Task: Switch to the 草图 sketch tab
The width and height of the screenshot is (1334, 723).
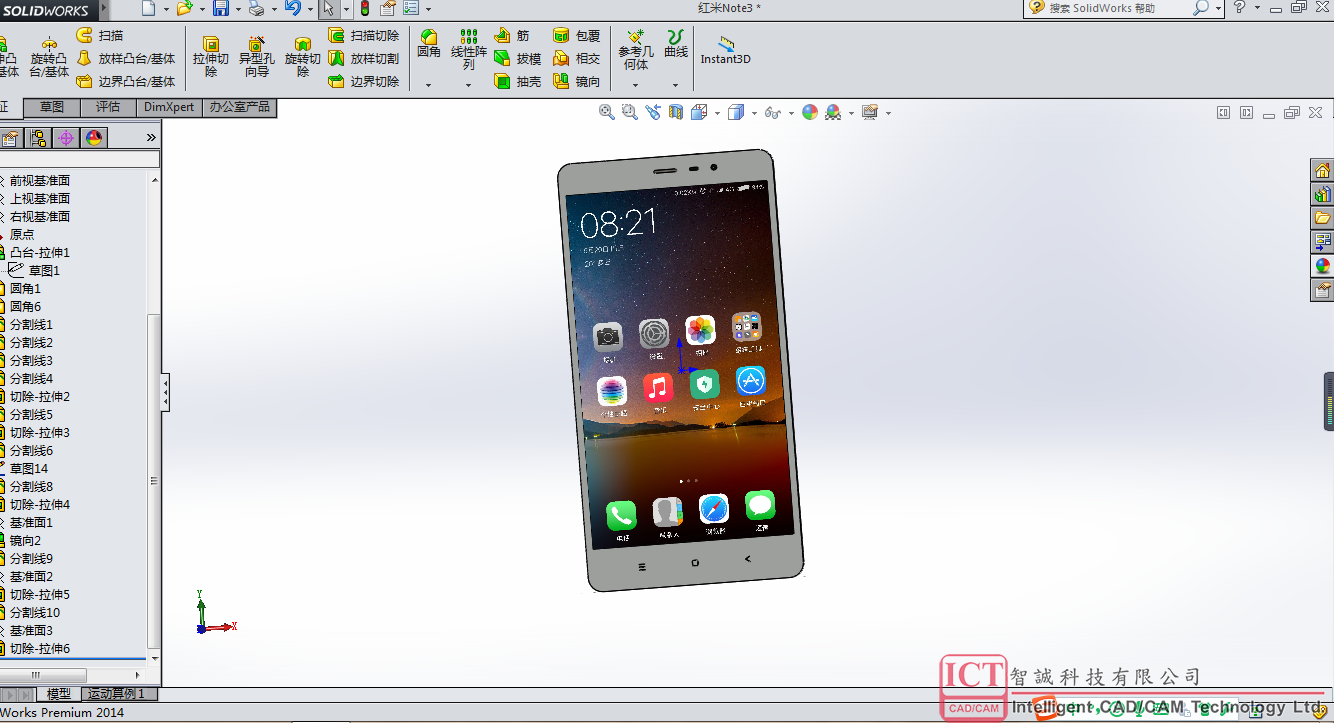Action: coord(52,107)
